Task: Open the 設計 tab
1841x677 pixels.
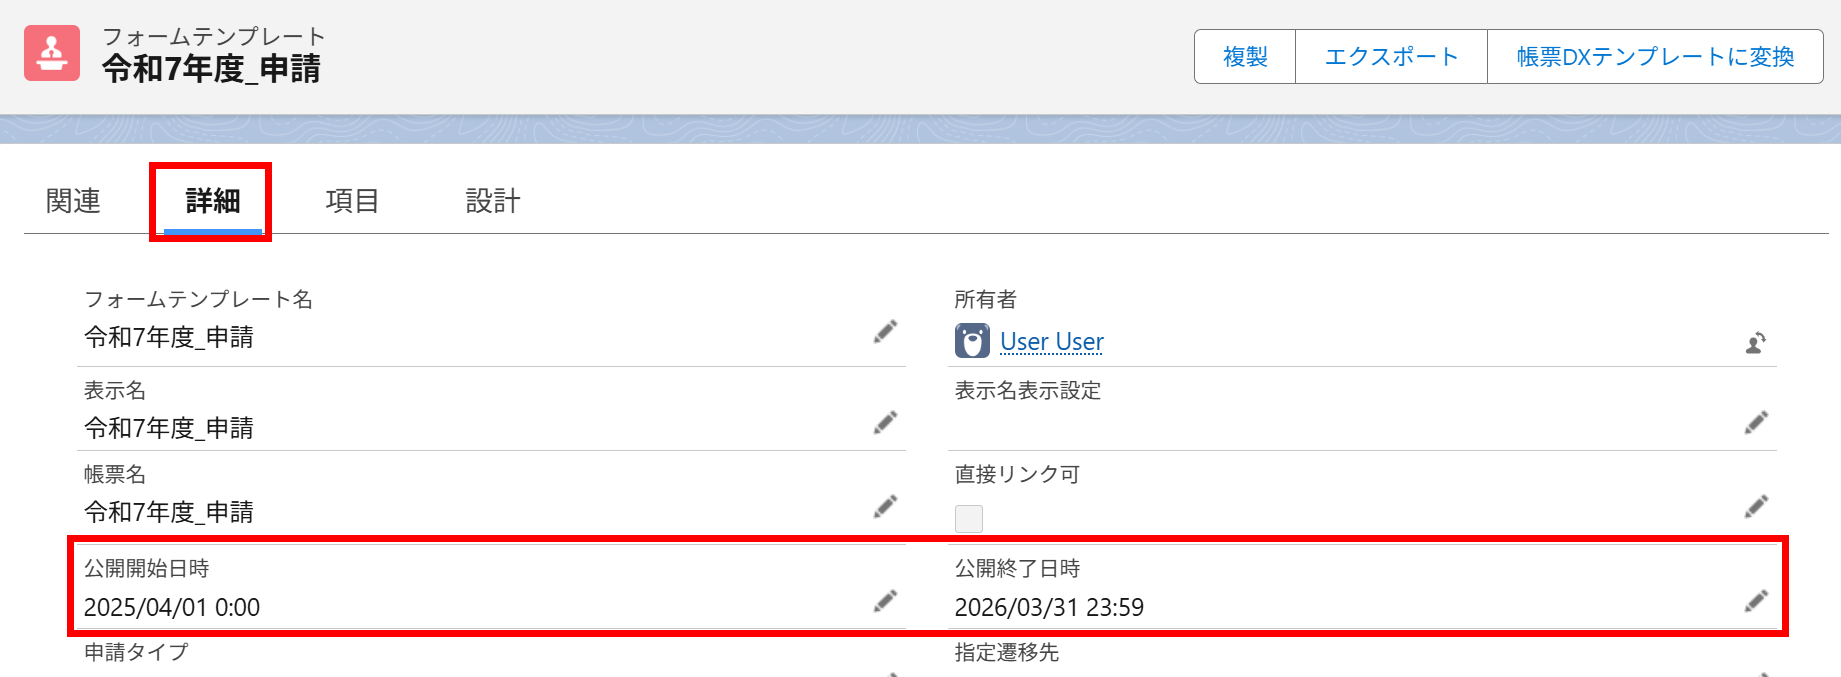Action: (493, 200)
